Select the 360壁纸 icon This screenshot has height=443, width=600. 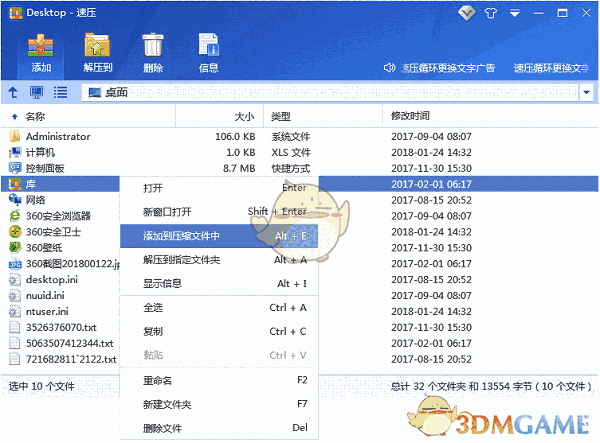(15, 248)
